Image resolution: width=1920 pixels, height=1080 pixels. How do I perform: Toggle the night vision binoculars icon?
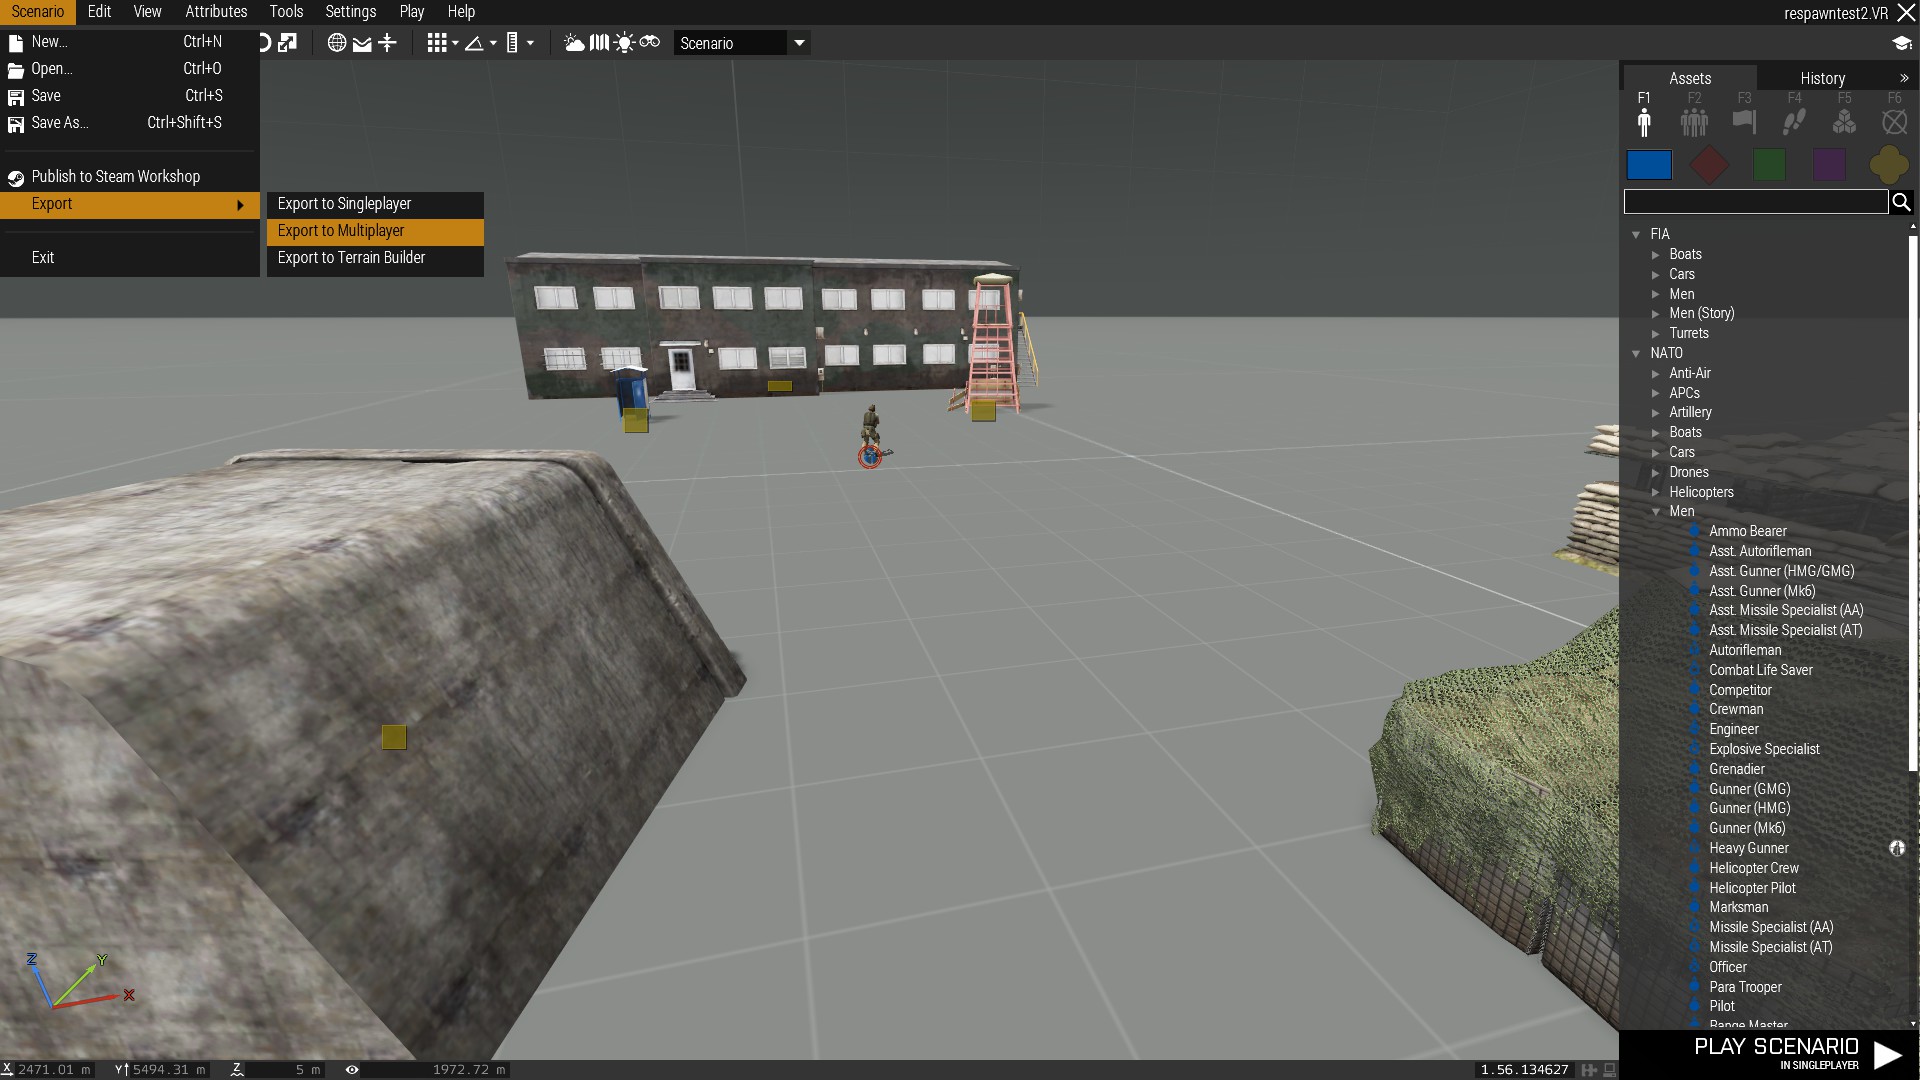tap(650, 43)
